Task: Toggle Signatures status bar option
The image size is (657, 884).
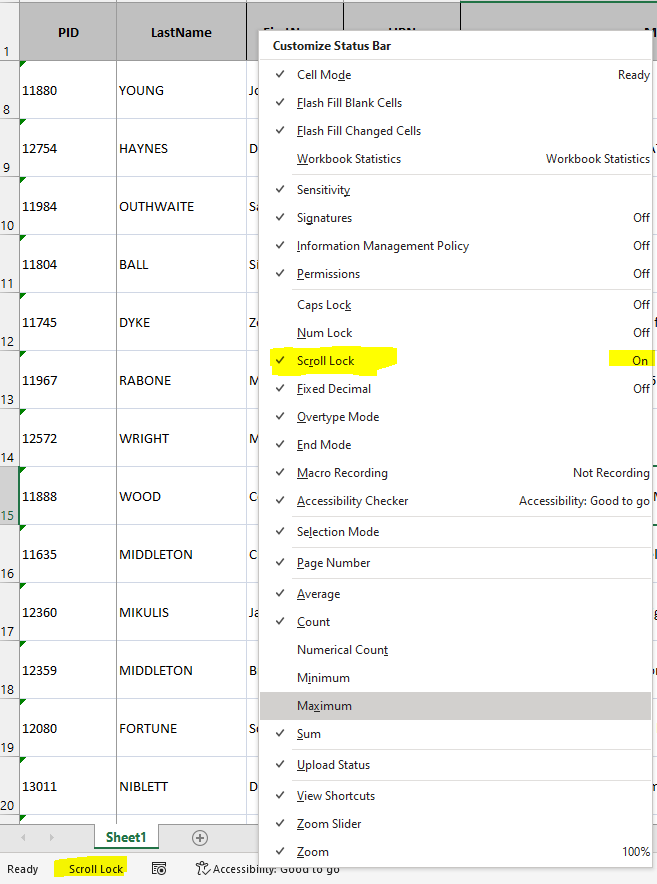Action: coord(456,218)
